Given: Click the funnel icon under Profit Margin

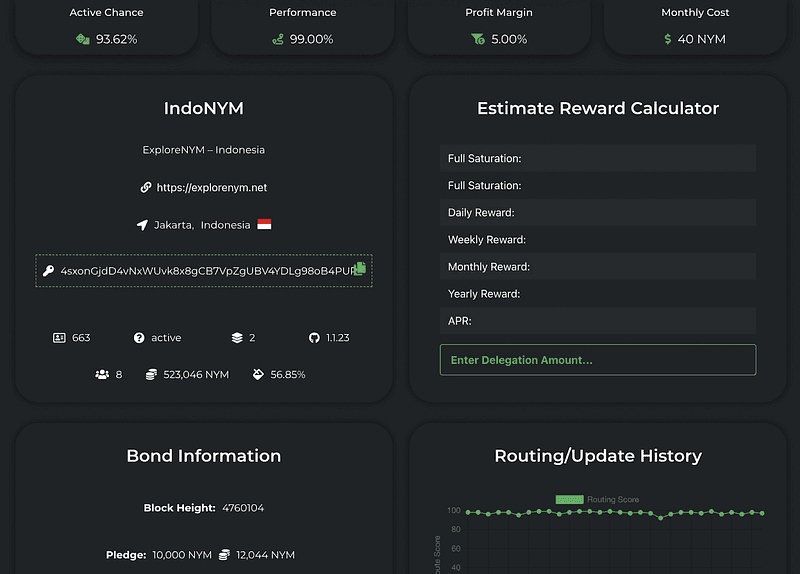Looking at the screenshot, I should (477, 39).
